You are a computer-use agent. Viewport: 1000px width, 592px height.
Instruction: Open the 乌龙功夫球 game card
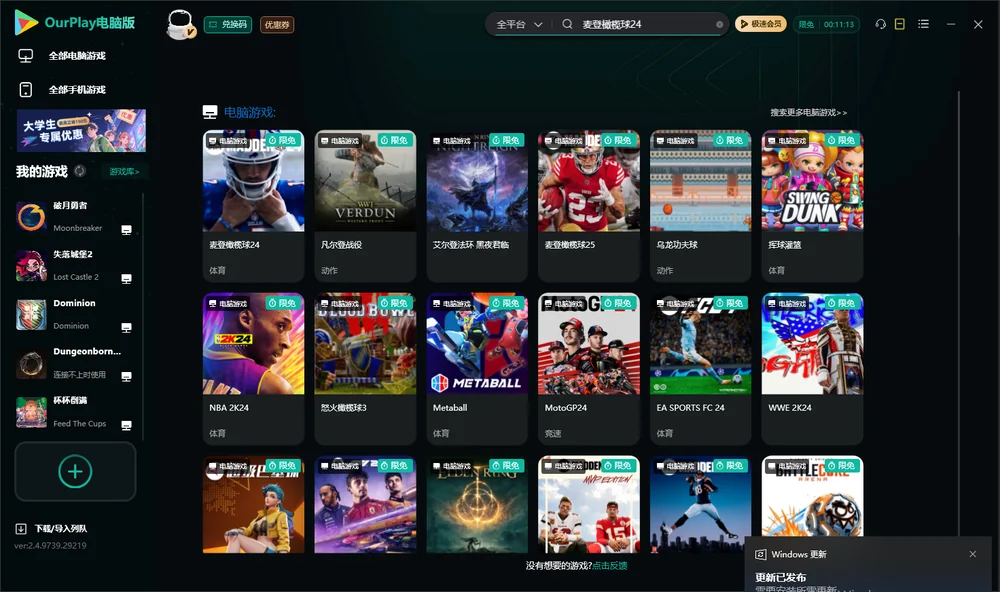pyautogui.click(x=700, y=206)
